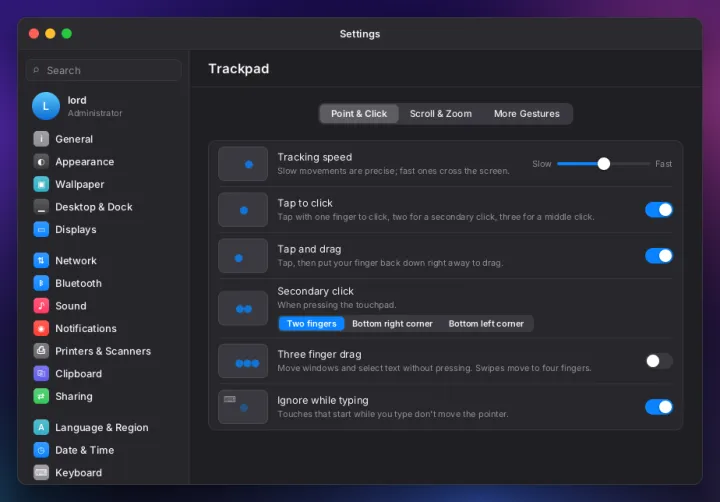This screenshot has width=720, height=502.
Task: Click in the Search field
Action: pyautogui.click(x=104, y=70)
